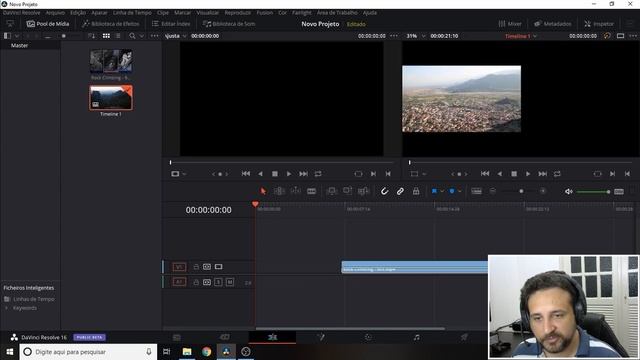Disable the V1 video track monitor icon
This screenshot has height=360, width=640.
point(219,267)
